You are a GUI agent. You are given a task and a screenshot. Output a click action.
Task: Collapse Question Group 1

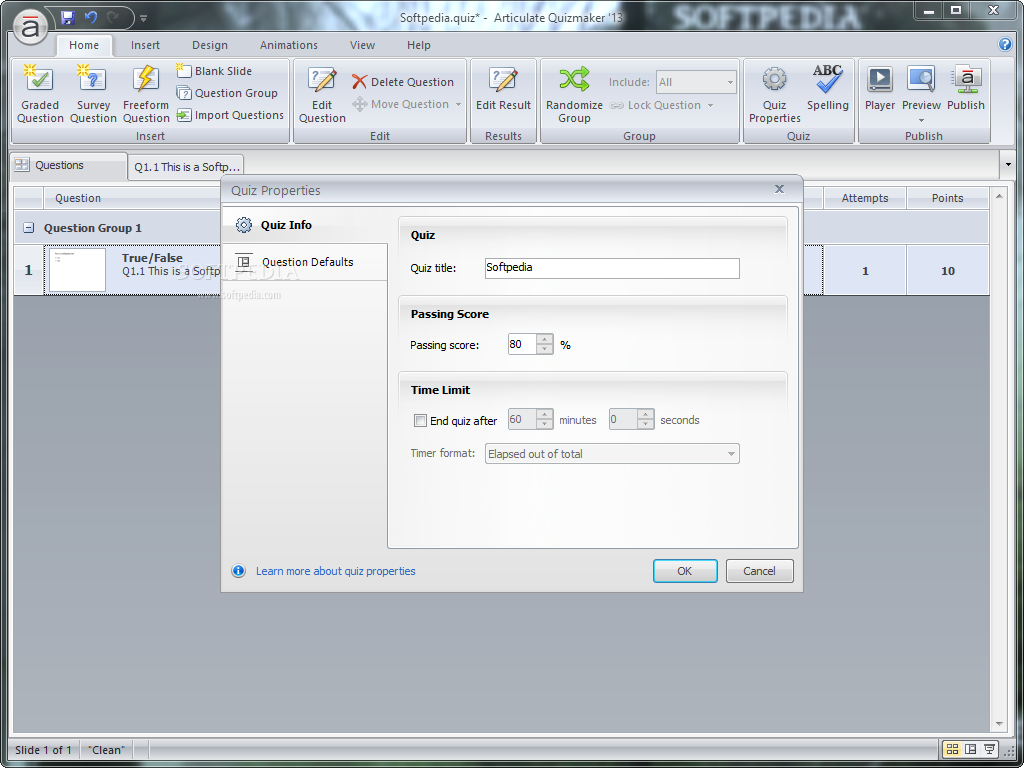[28, 228]
